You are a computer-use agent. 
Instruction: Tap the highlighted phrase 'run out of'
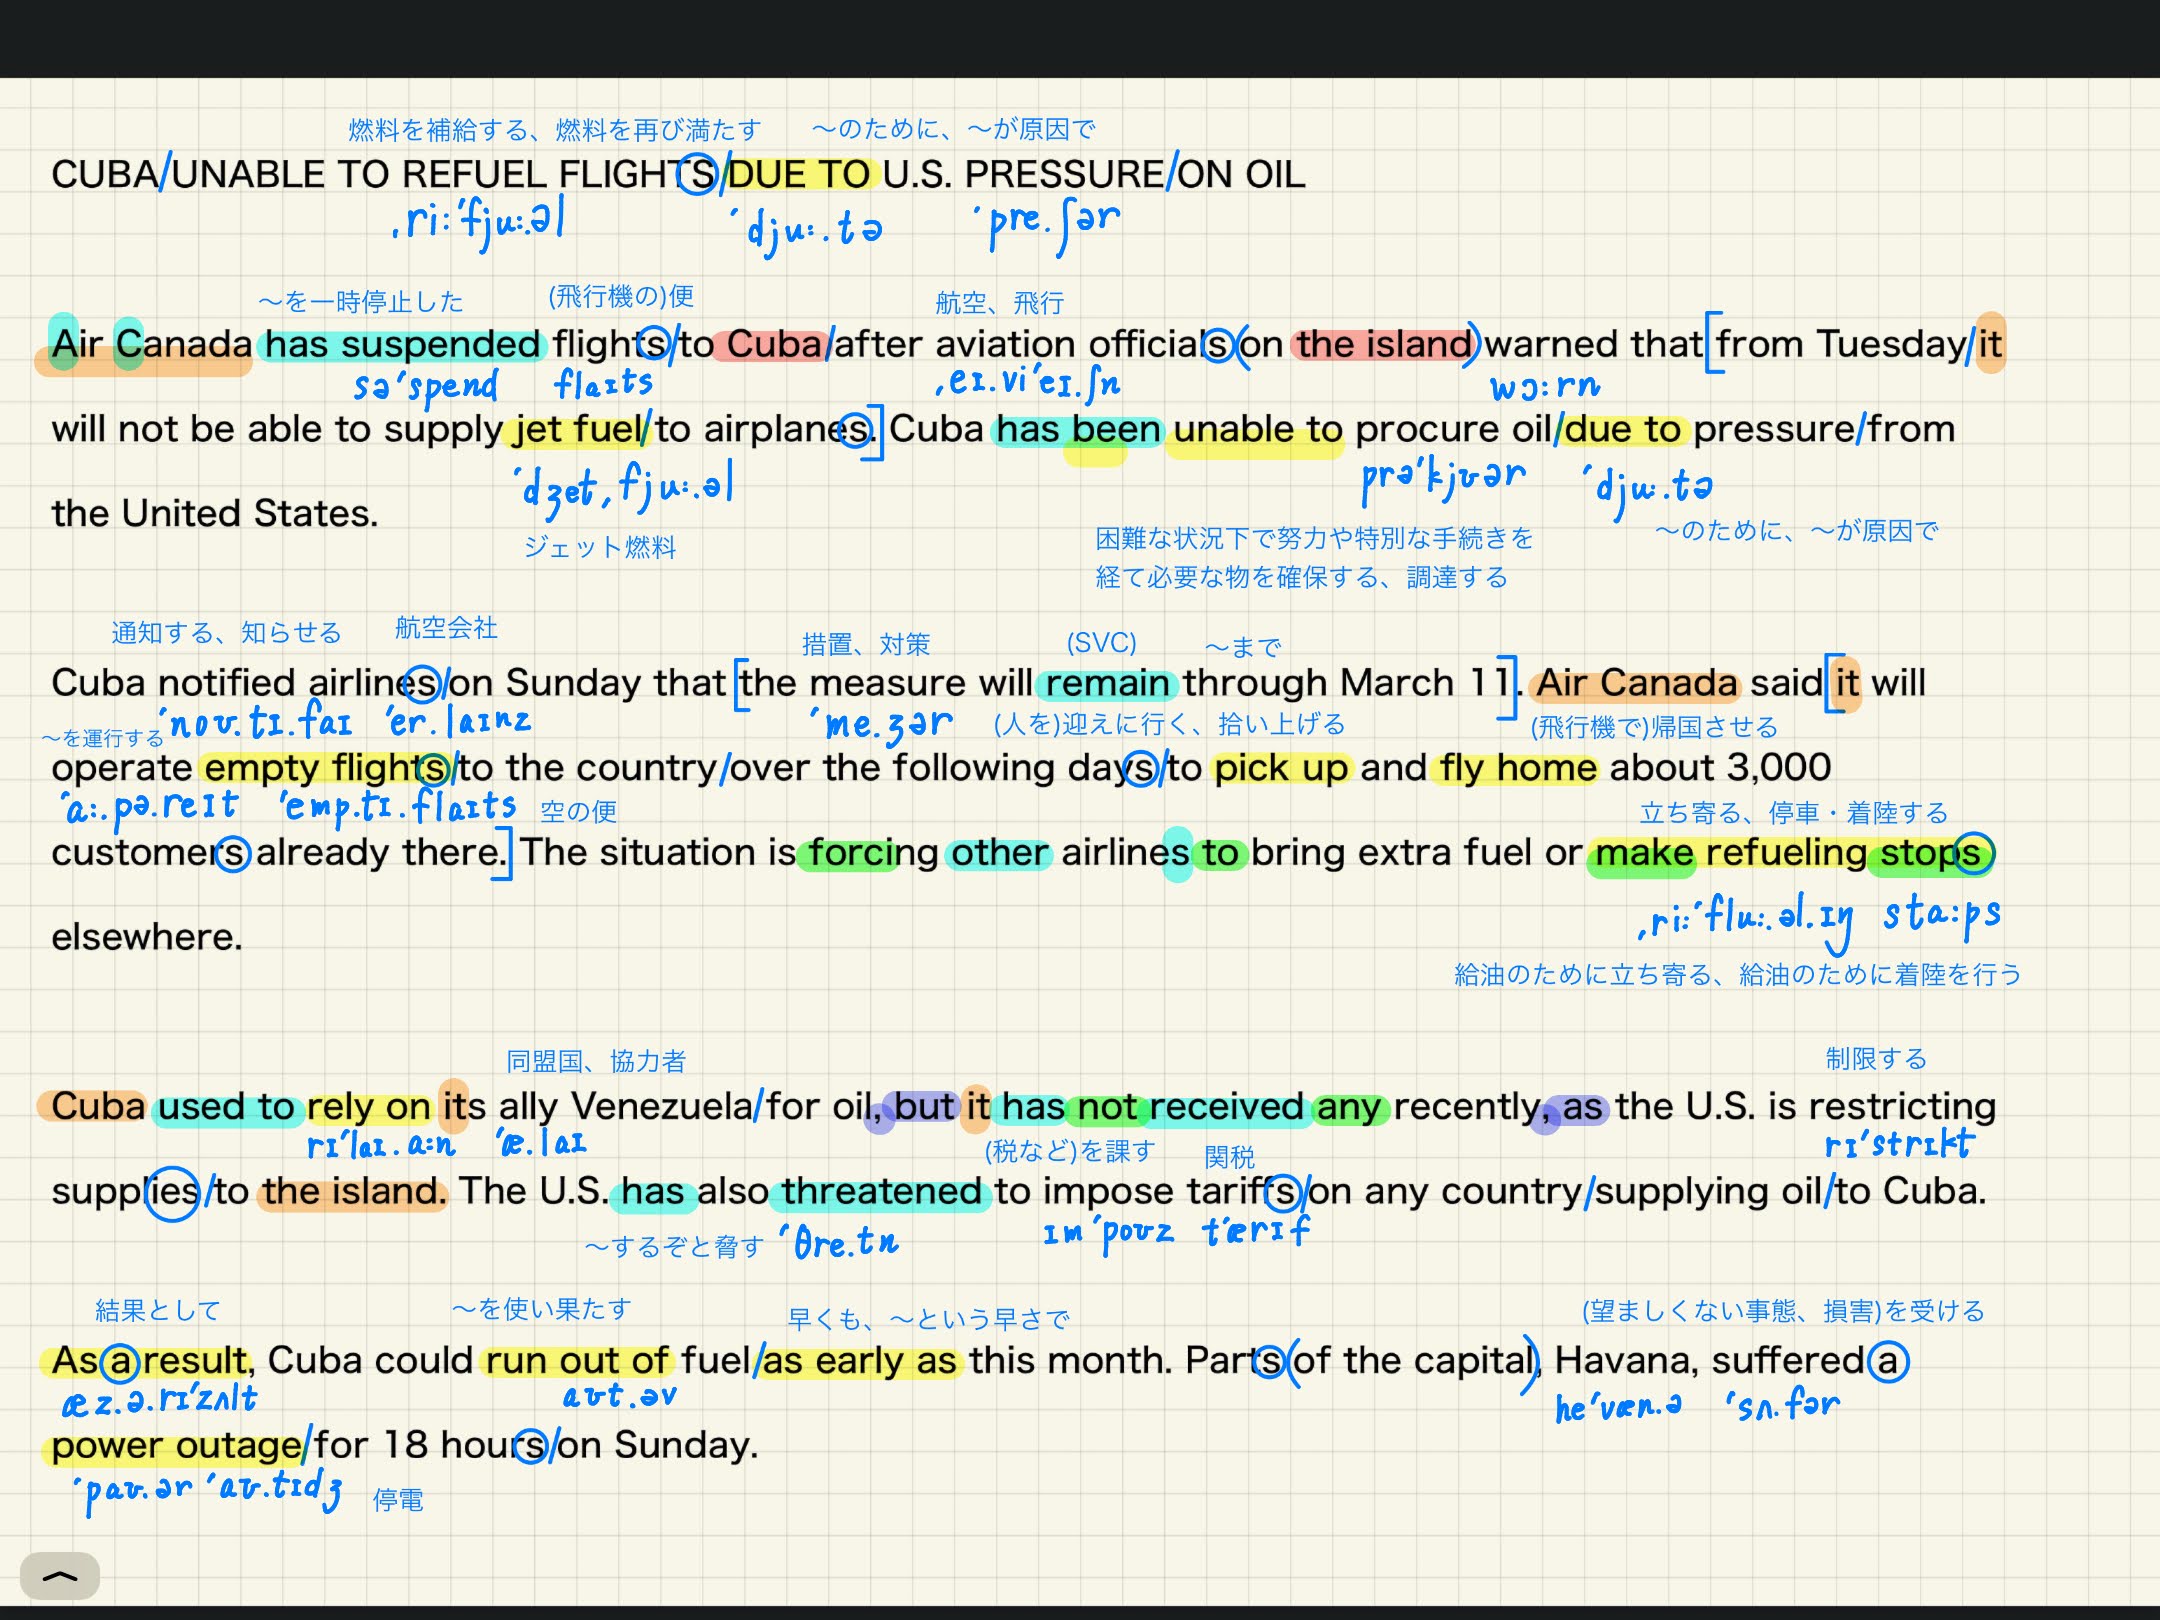tap(576, 1361)
